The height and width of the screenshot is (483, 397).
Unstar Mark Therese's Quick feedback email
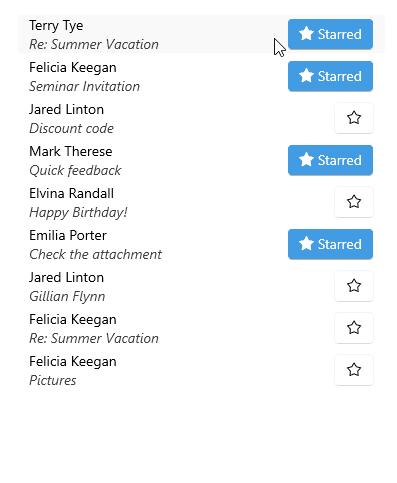330,160
